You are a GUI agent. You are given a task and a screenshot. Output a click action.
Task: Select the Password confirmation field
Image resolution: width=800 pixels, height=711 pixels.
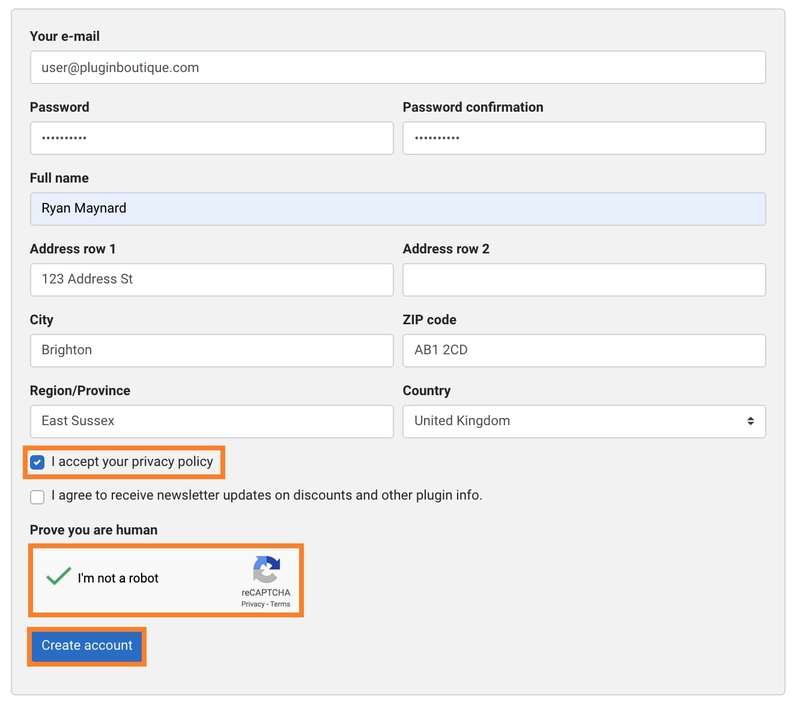[584, 138]
